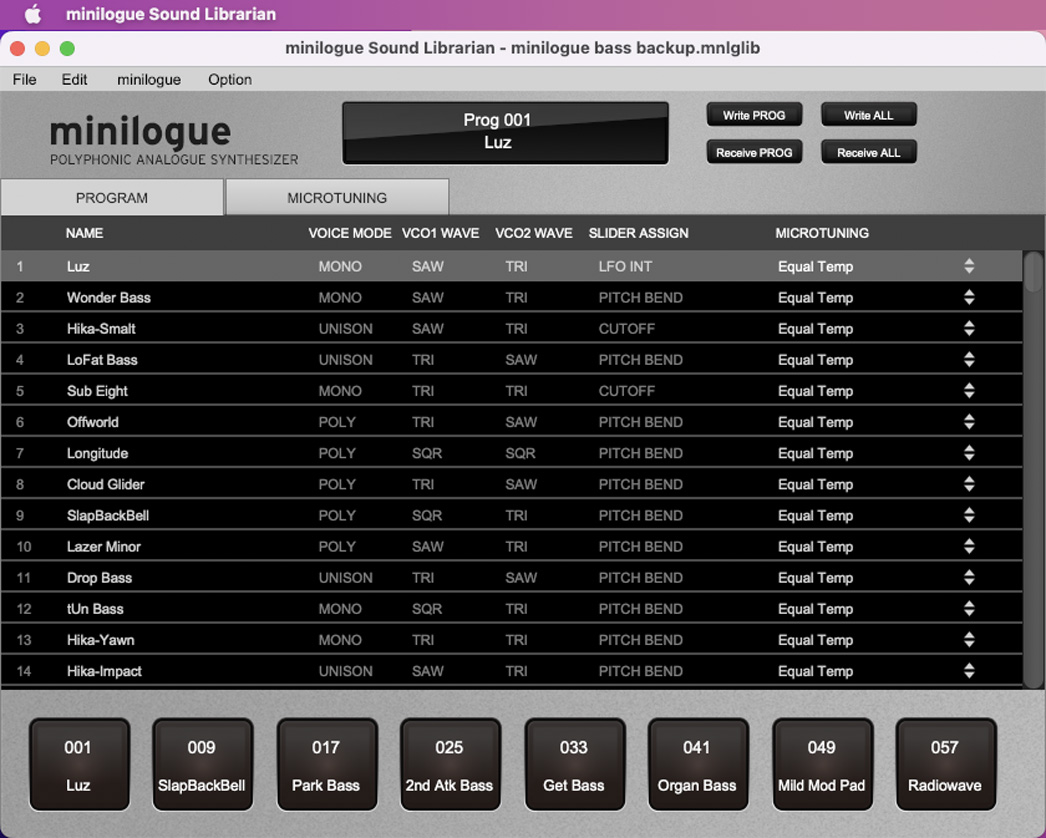This screenshot has height=838, width=1046.
Task: Click CUTOFF slider assign for Sub Eight
Action: [x=626, y=390]
